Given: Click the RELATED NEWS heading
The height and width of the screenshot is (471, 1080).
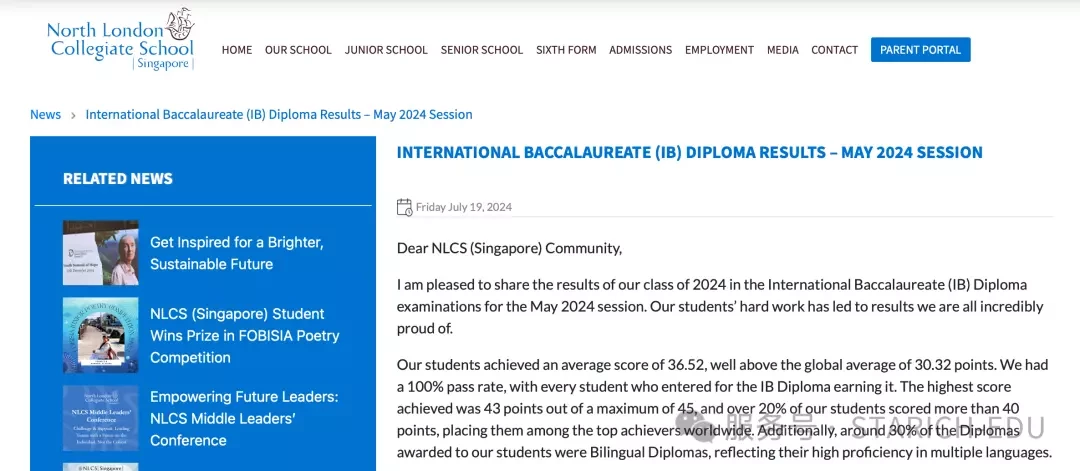Looking at the screenshot, I should 118,179.
